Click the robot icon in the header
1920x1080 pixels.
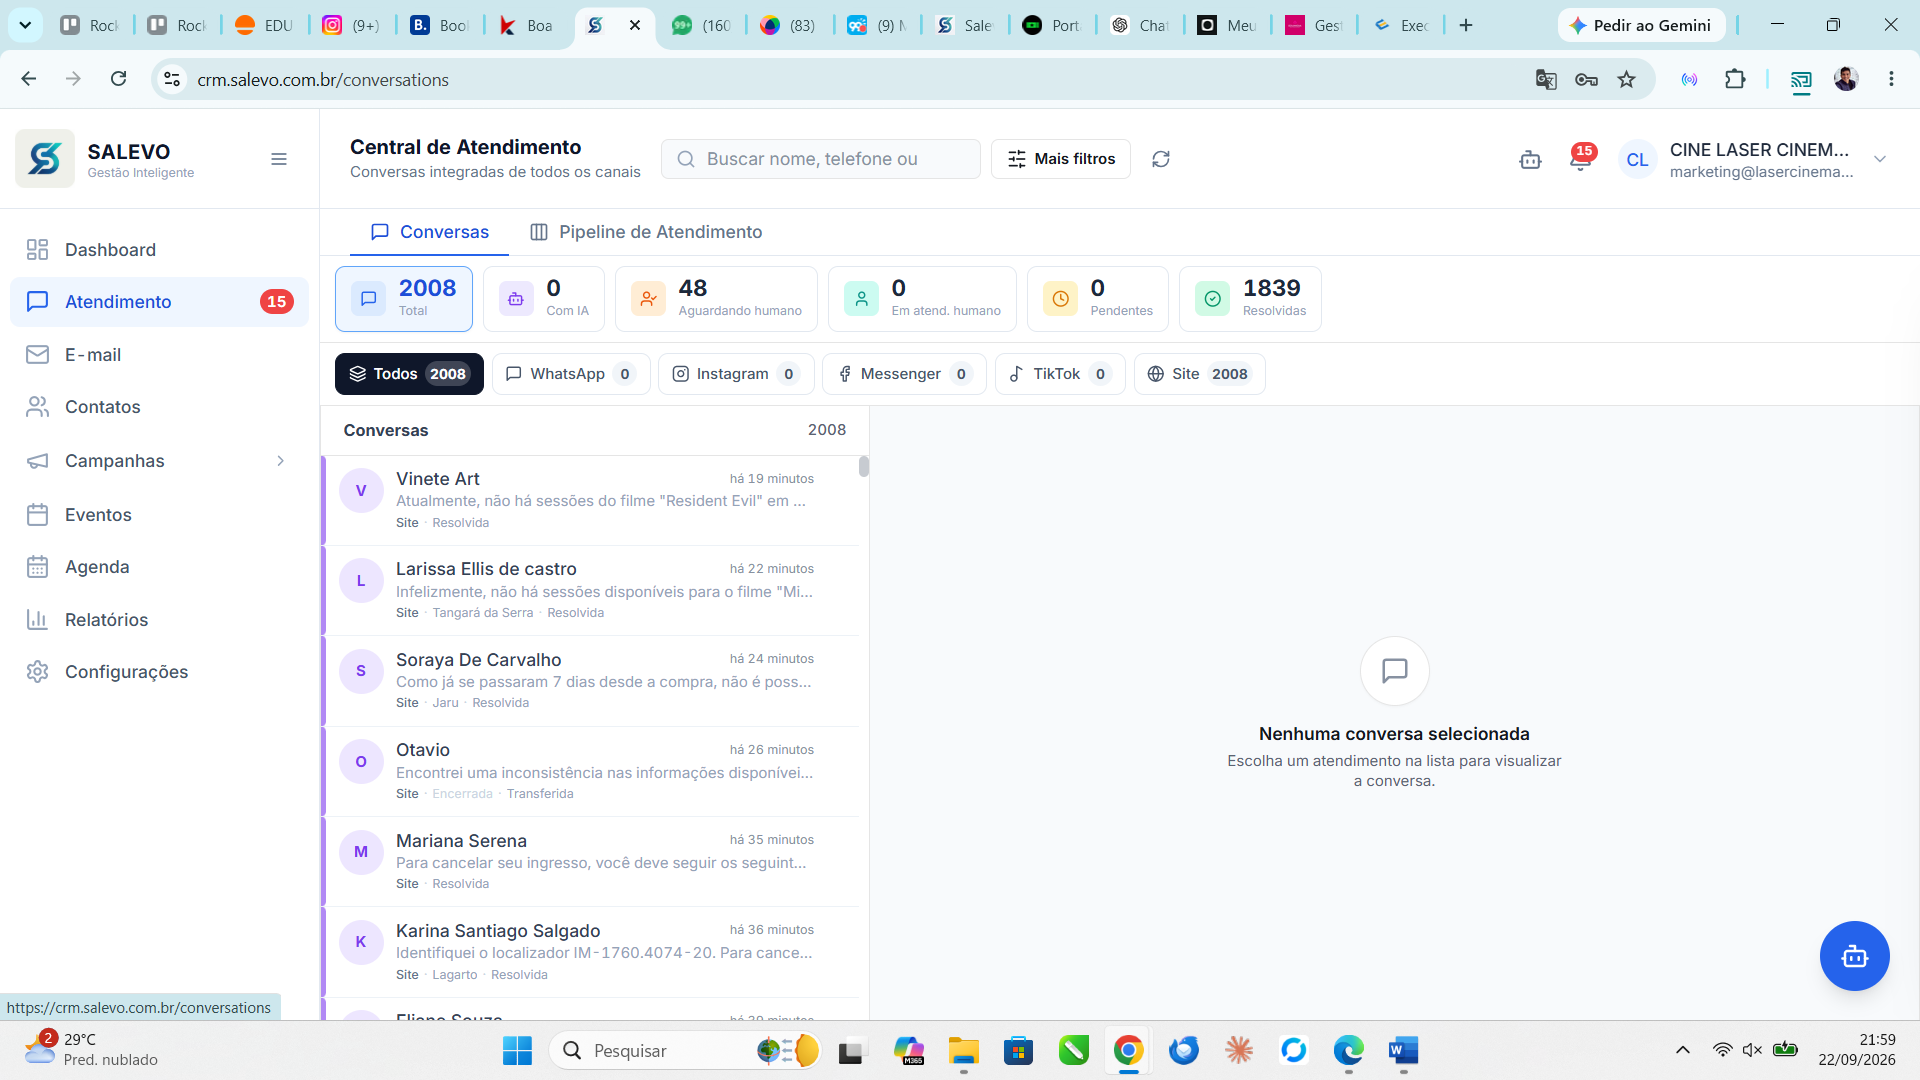1530,160
